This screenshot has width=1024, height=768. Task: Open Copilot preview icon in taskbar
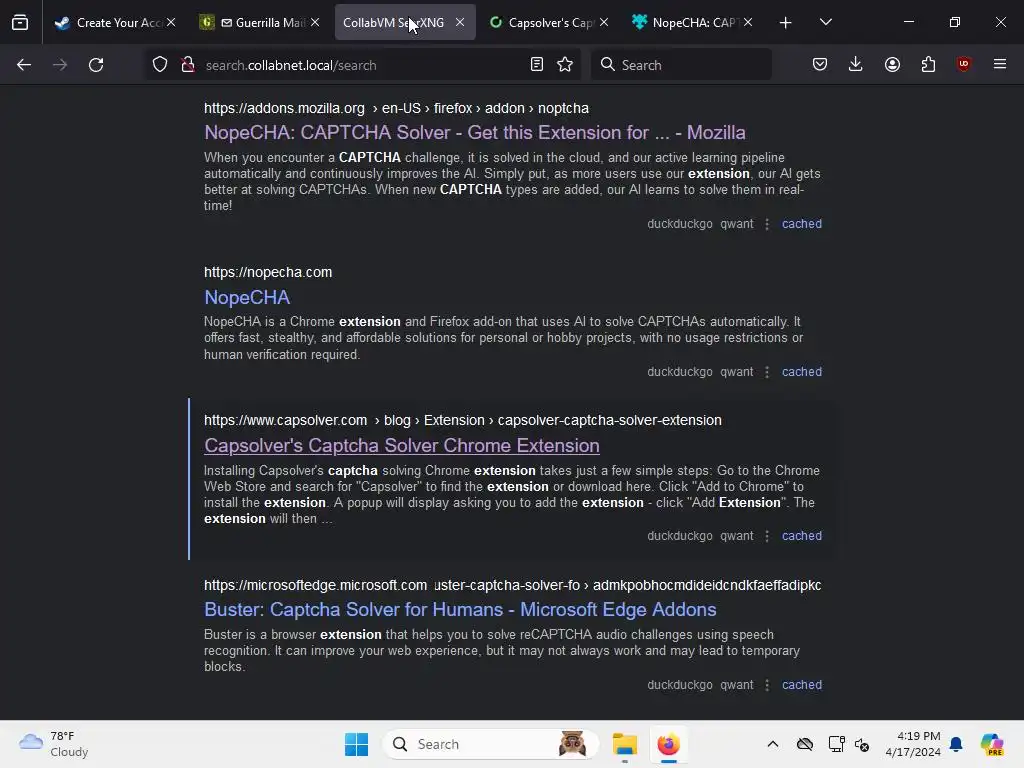(992, 744)
